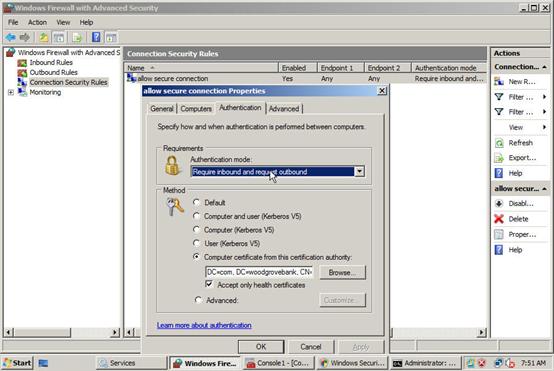Screen dimensions: 554x371
Task: Click the Refresh action
Action: click(520, 143)
